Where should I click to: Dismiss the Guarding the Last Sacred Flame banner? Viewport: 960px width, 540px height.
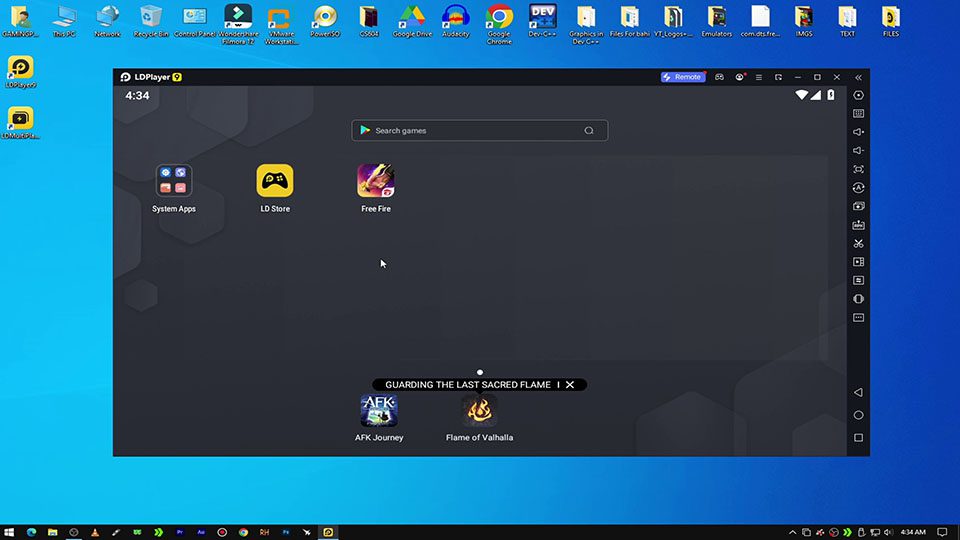click(570, 384)
